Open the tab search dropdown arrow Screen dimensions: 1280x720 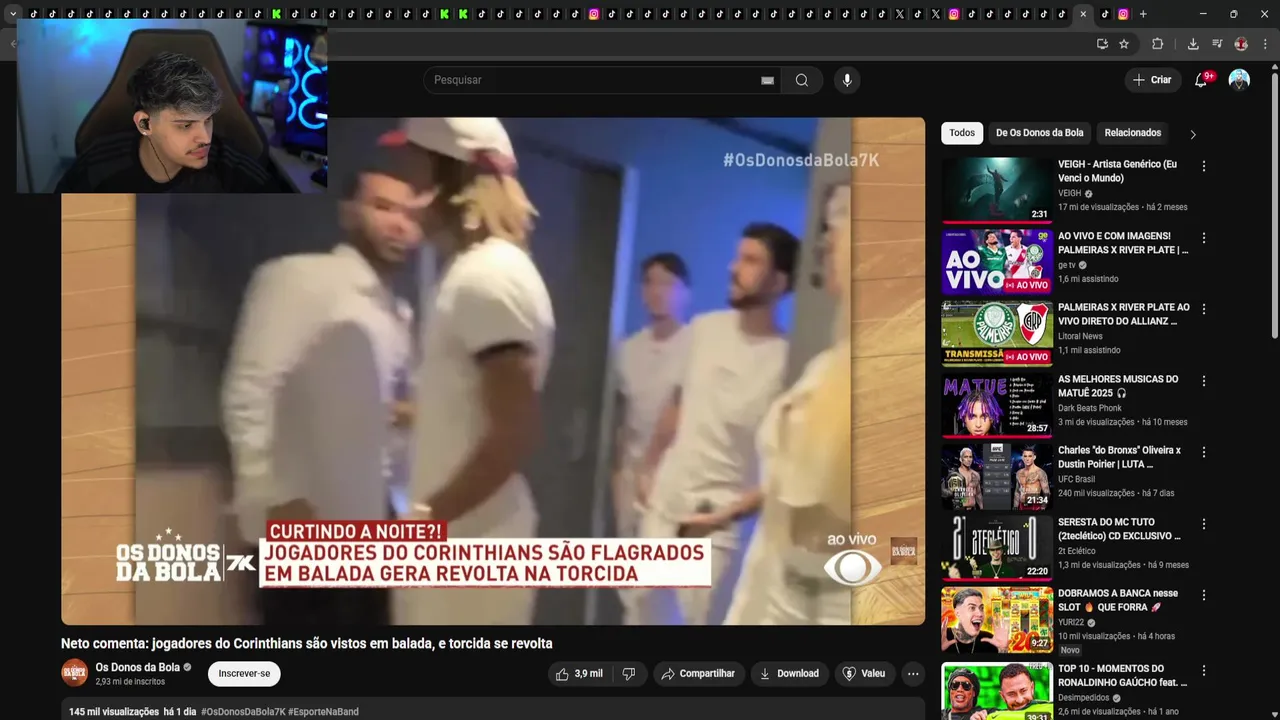(x=13, y=14)
